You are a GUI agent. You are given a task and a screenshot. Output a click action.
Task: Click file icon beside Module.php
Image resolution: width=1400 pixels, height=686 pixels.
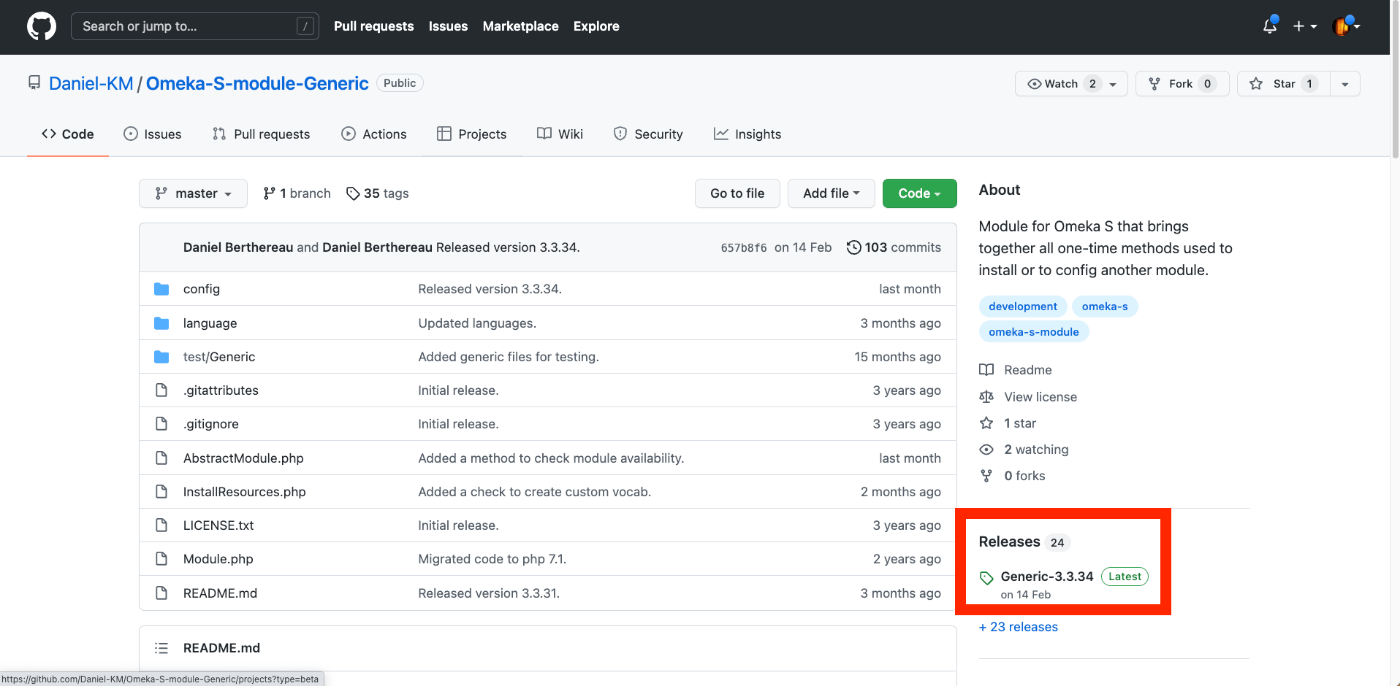(162, 559)
